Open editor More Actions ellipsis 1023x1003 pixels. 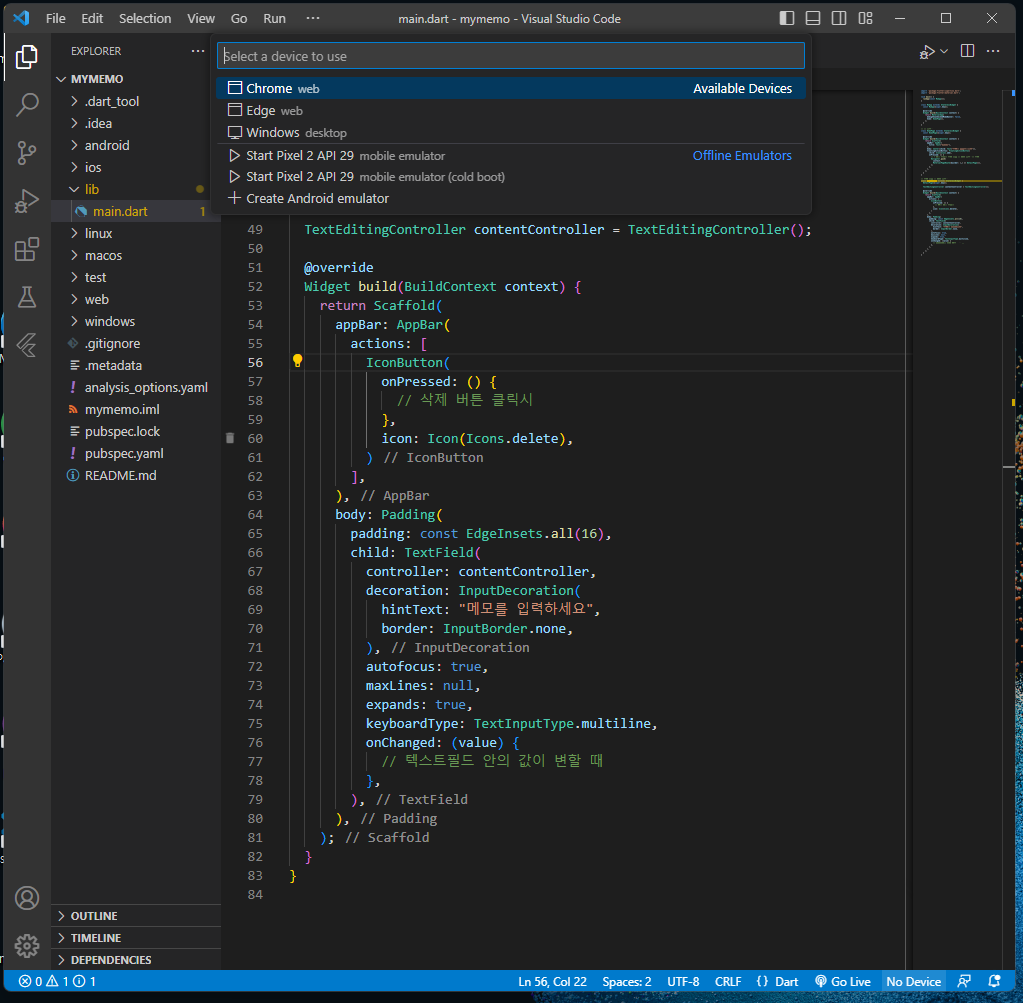coord(993,51)
